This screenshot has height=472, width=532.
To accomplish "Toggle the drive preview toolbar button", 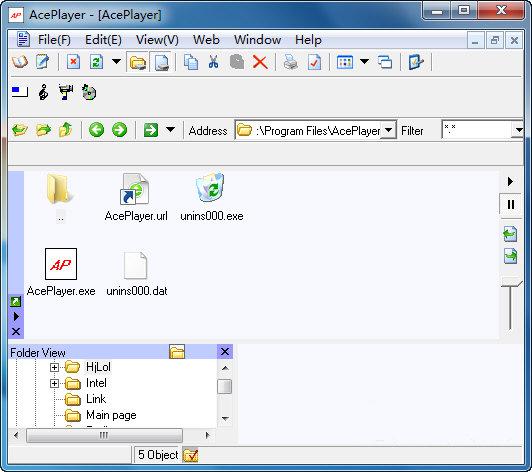I will [x=160, y=62].
